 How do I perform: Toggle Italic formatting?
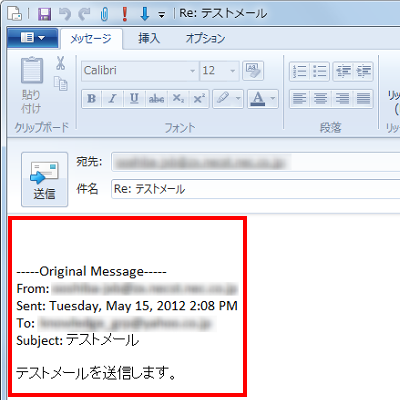[113, 99]
